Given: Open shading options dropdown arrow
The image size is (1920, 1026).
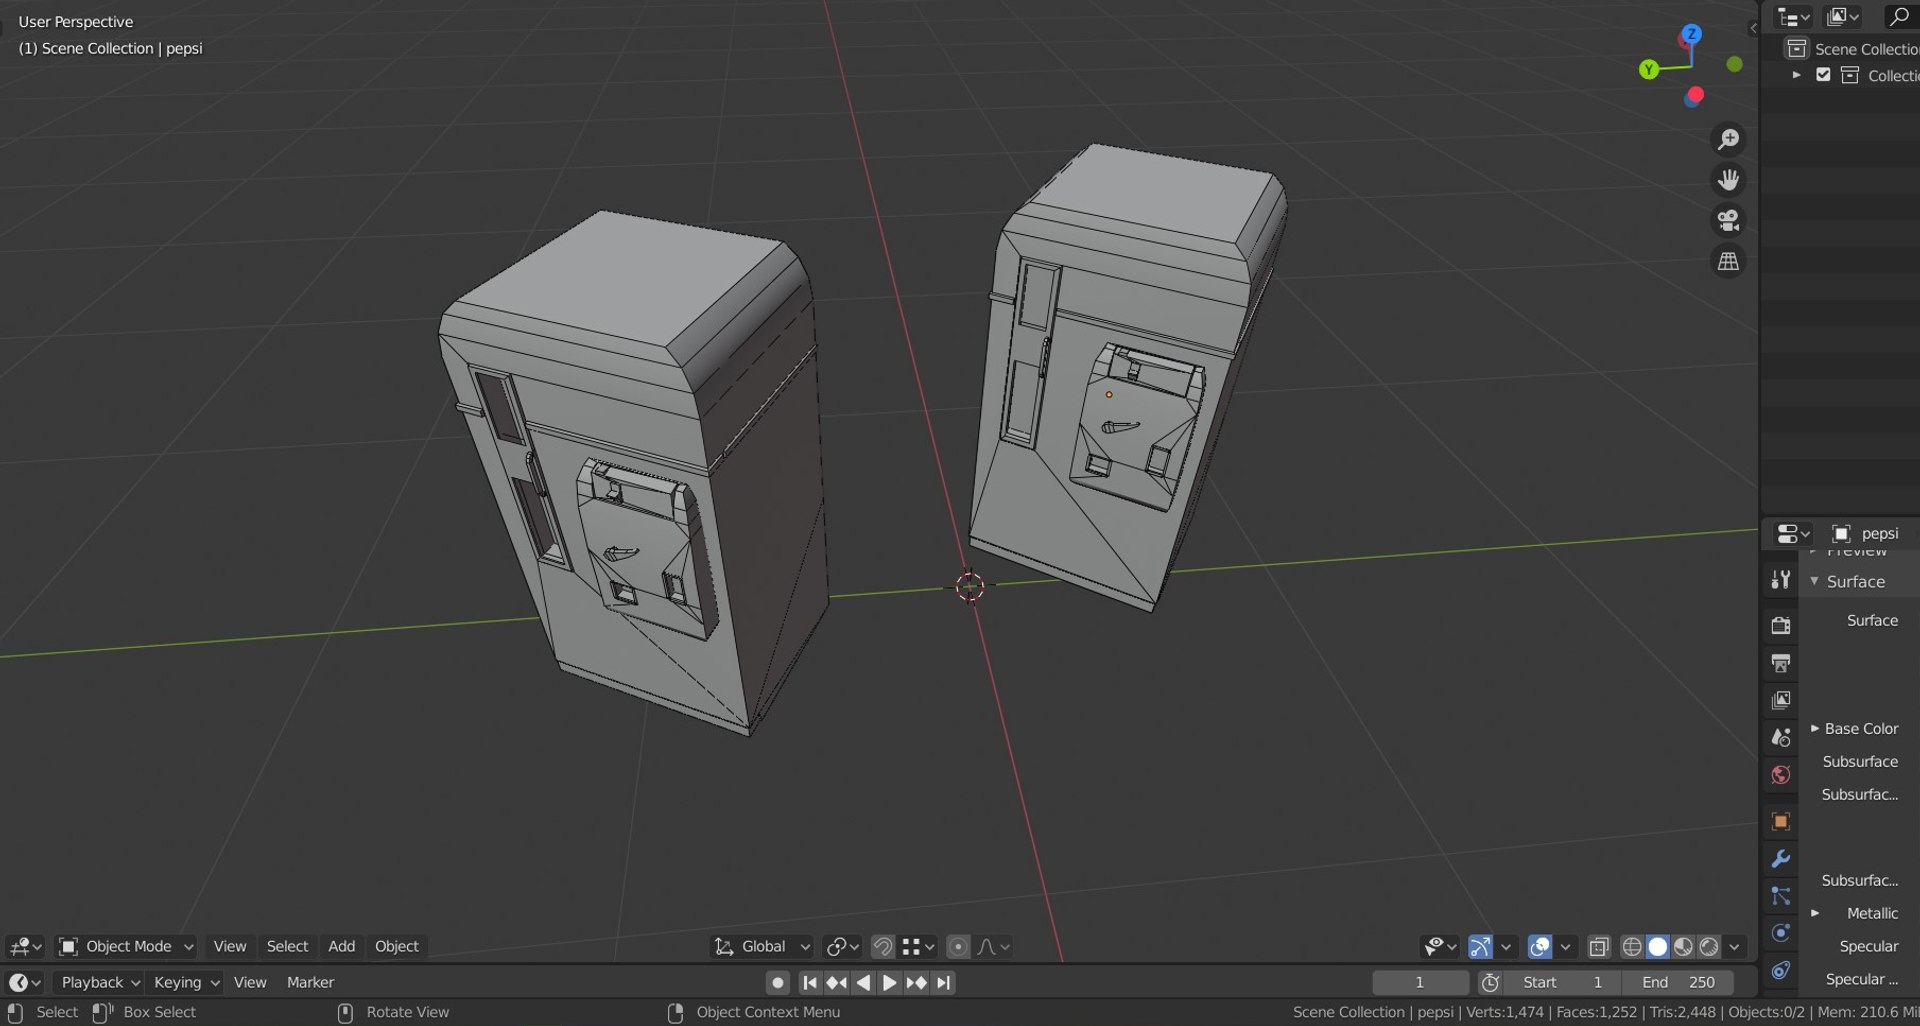Looking at the screenshot, I should [x=1735, y=946].
